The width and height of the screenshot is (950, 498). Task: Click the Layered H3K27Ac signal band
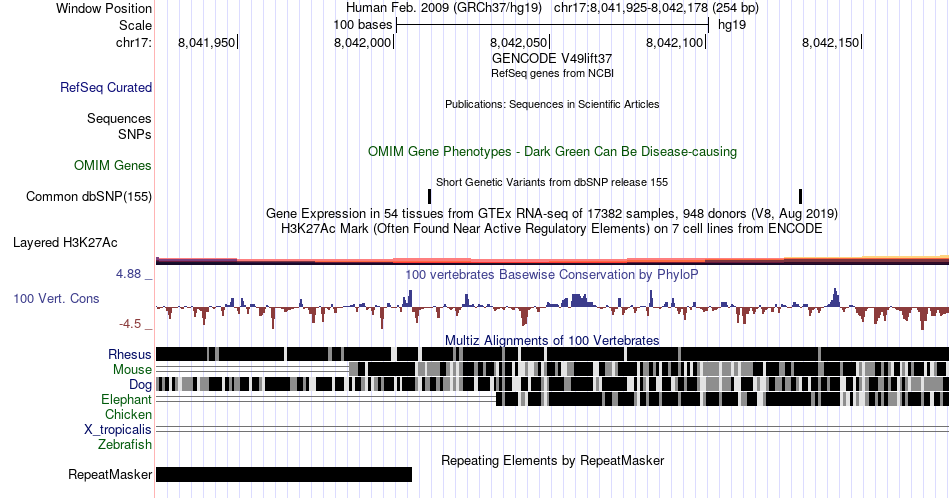click(552, 261)
